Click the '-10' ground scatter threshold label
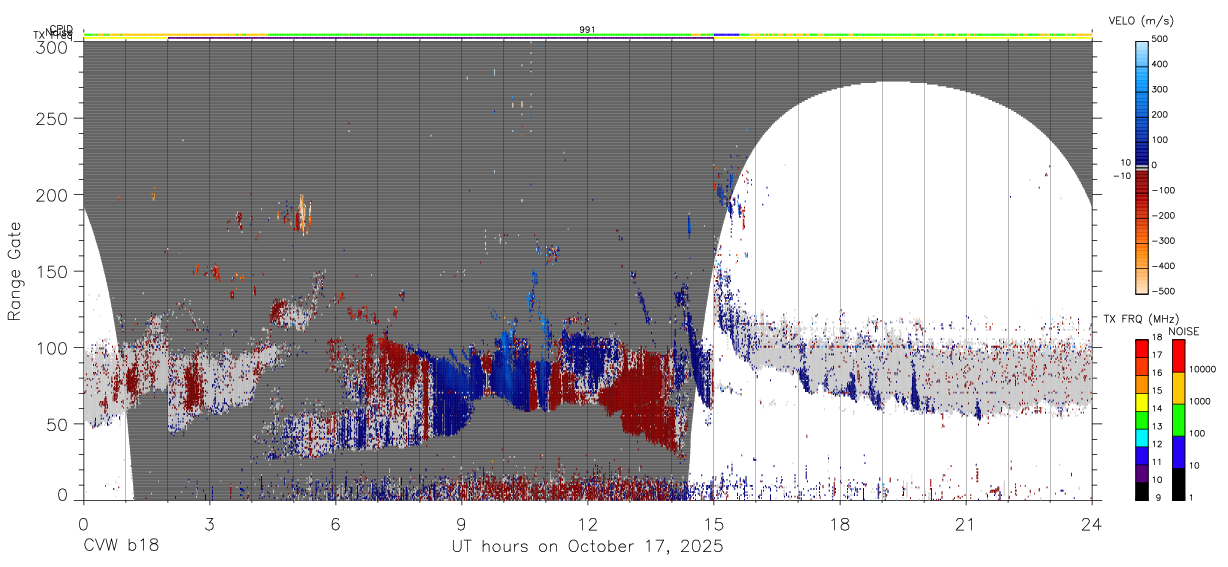The height and width of the screenshot is (567, 1228). pos(1121,175)
